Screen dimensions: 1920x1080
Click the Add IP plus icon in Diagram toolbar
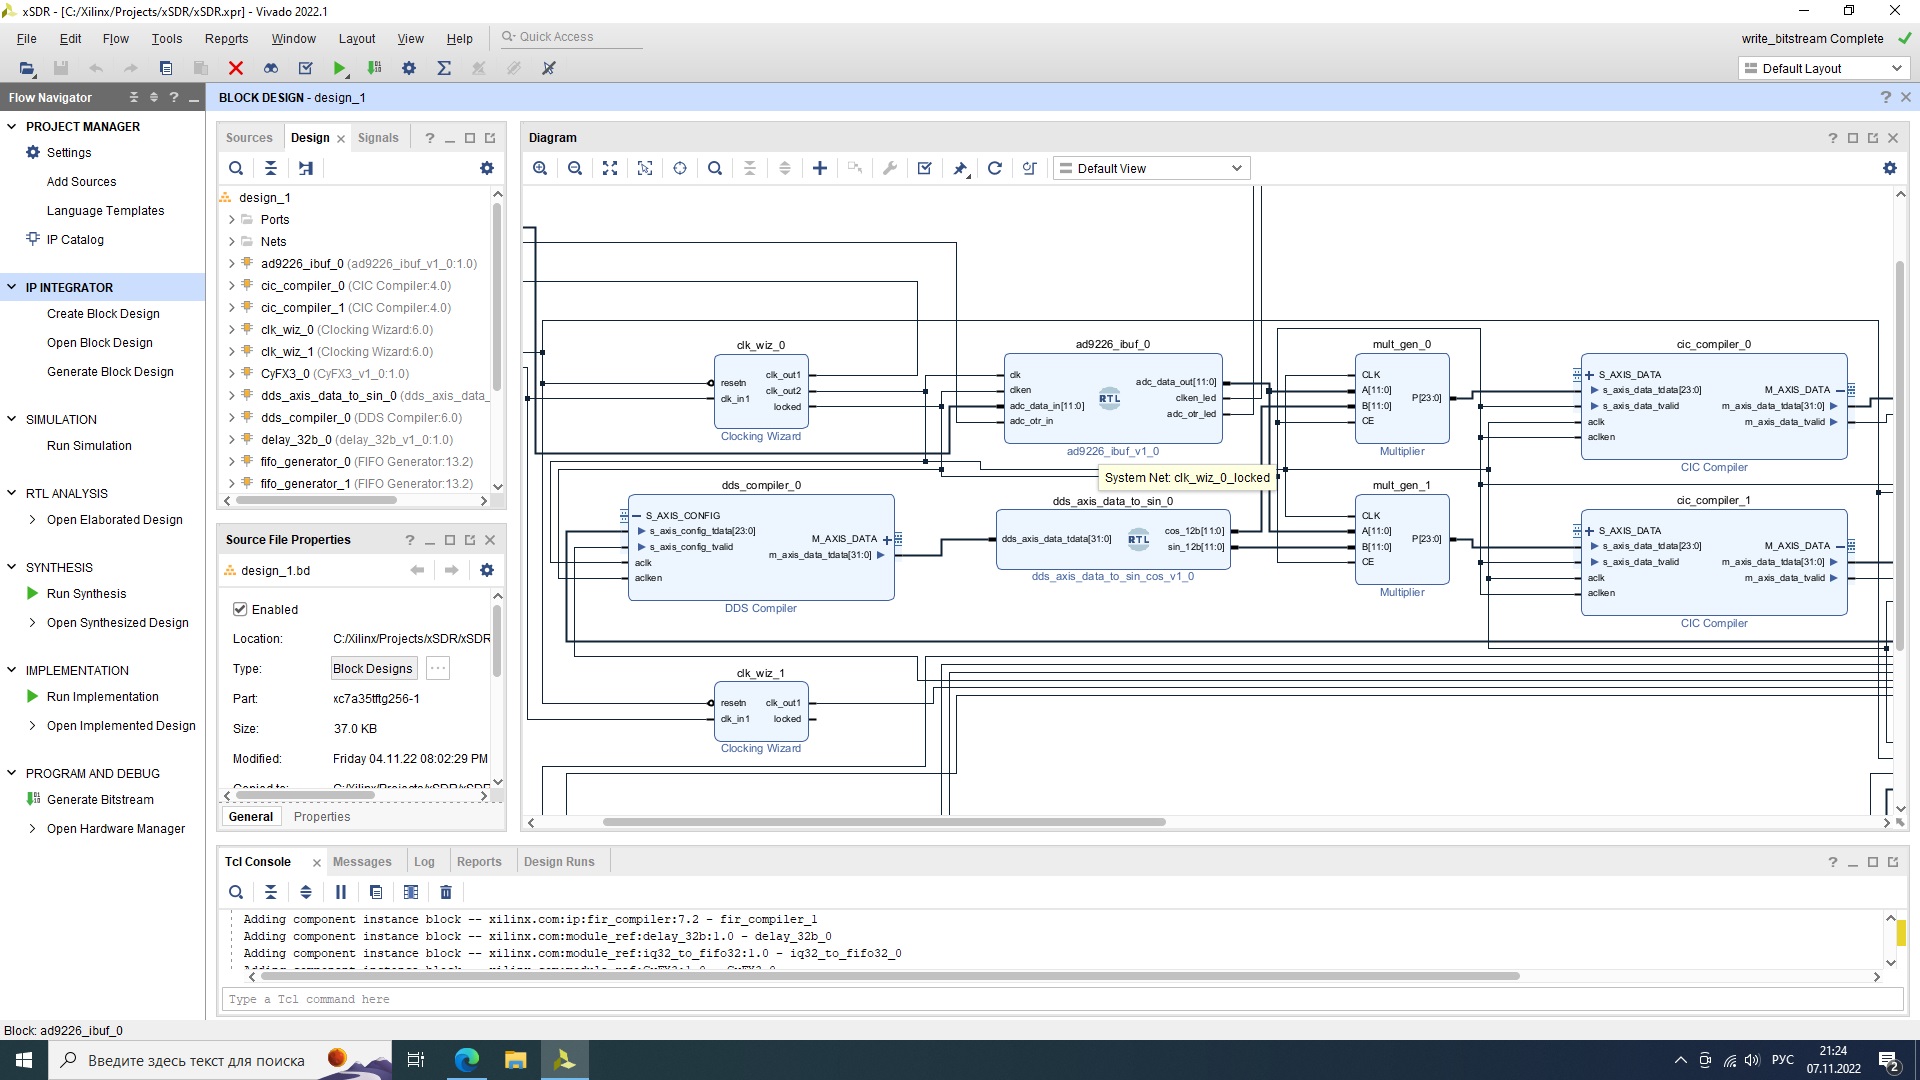click(820, 168)
